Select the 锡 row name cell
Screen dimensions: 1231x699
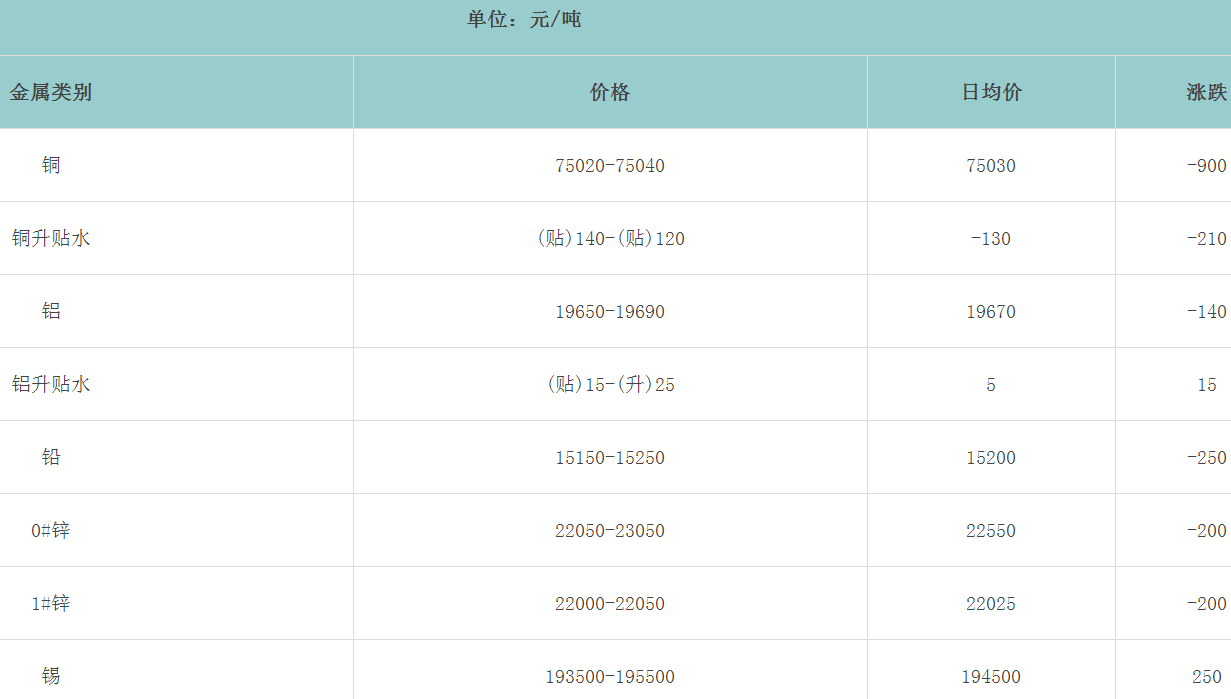tap(51, 676)
